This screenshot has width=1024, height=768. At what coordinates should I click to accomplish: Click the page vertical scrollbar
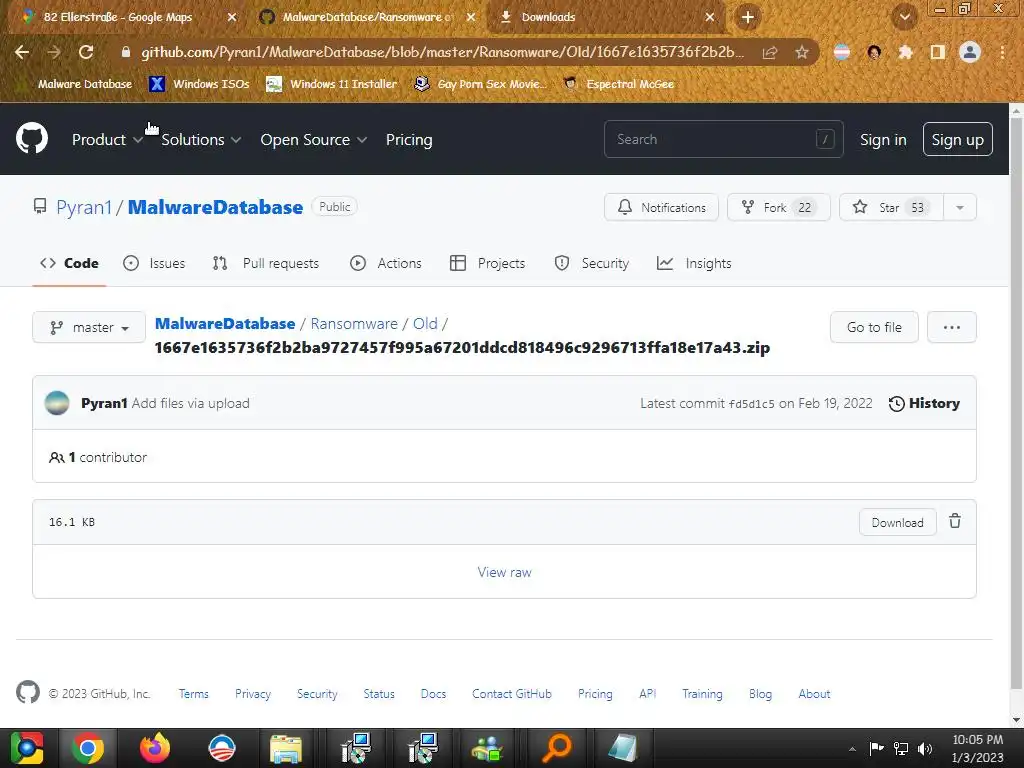tap(1016, 405)
